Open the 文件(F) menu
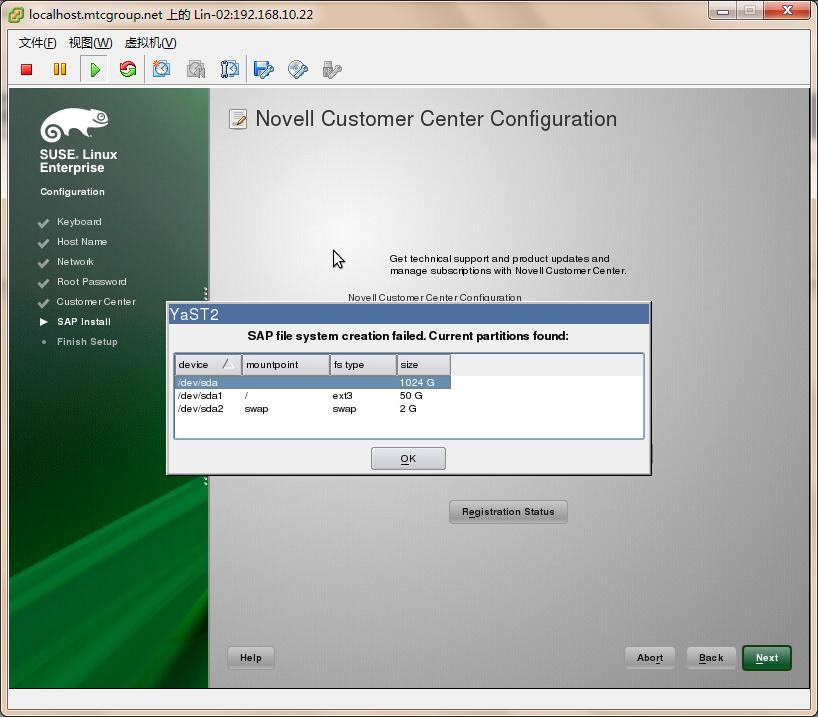Viewport: 818px width, 717px height. [x=38, y=43]
